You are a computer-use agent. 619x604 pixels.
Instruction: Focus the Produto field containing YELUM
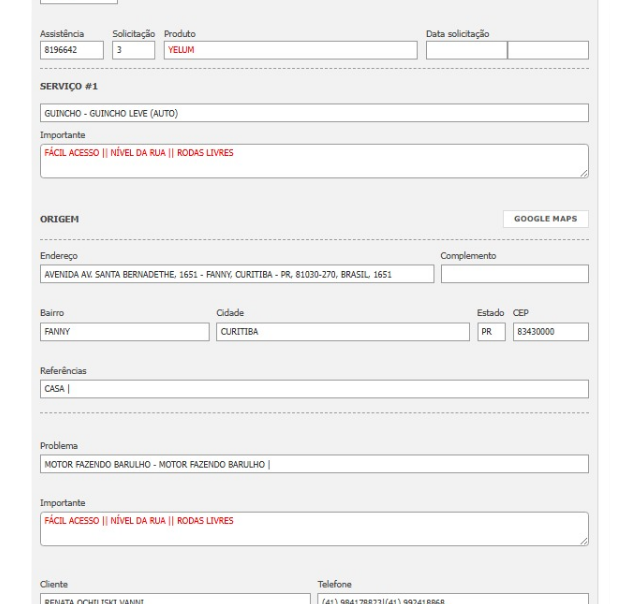(290, 50)
